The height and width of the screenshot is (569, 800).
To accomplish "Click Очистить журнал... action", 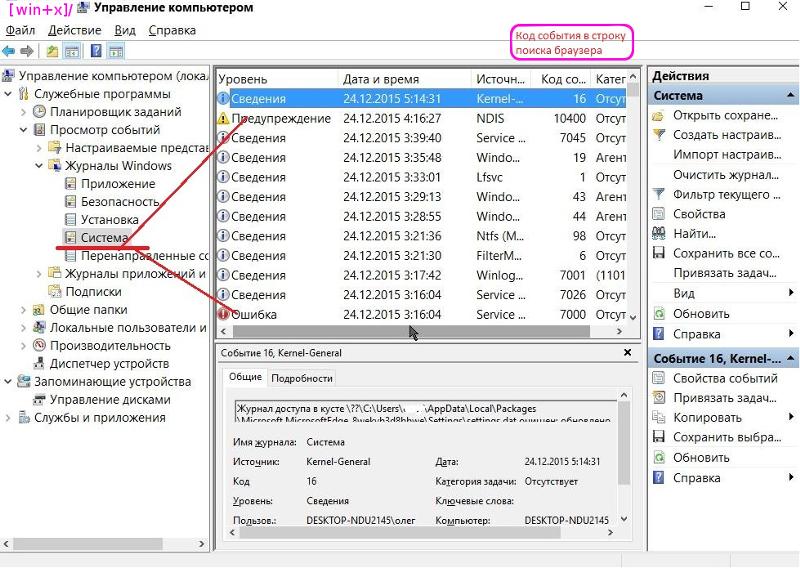I will coord(726,175).
